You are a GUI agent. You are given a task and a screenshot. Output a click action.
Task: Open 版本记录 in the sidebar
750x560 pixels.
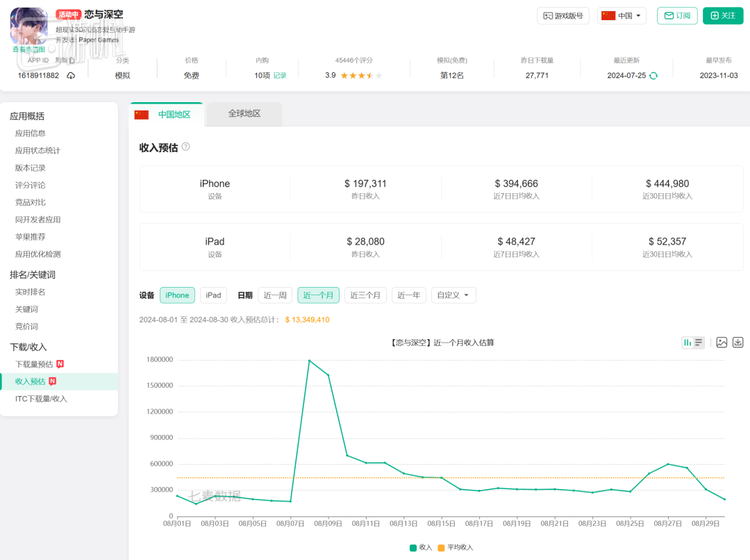click(x=30, y=168)
